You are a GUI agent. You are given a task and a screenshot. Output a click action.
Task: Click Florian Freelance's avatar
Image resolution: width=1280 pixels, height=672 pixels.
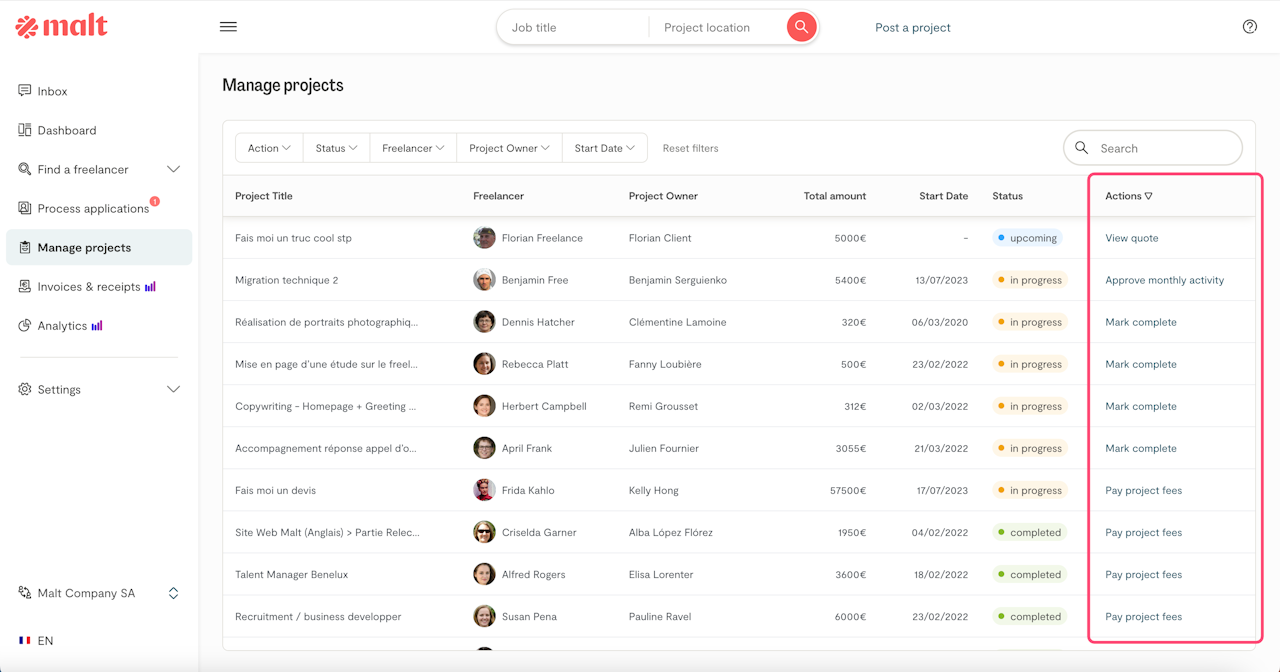[x=484, y=238]
